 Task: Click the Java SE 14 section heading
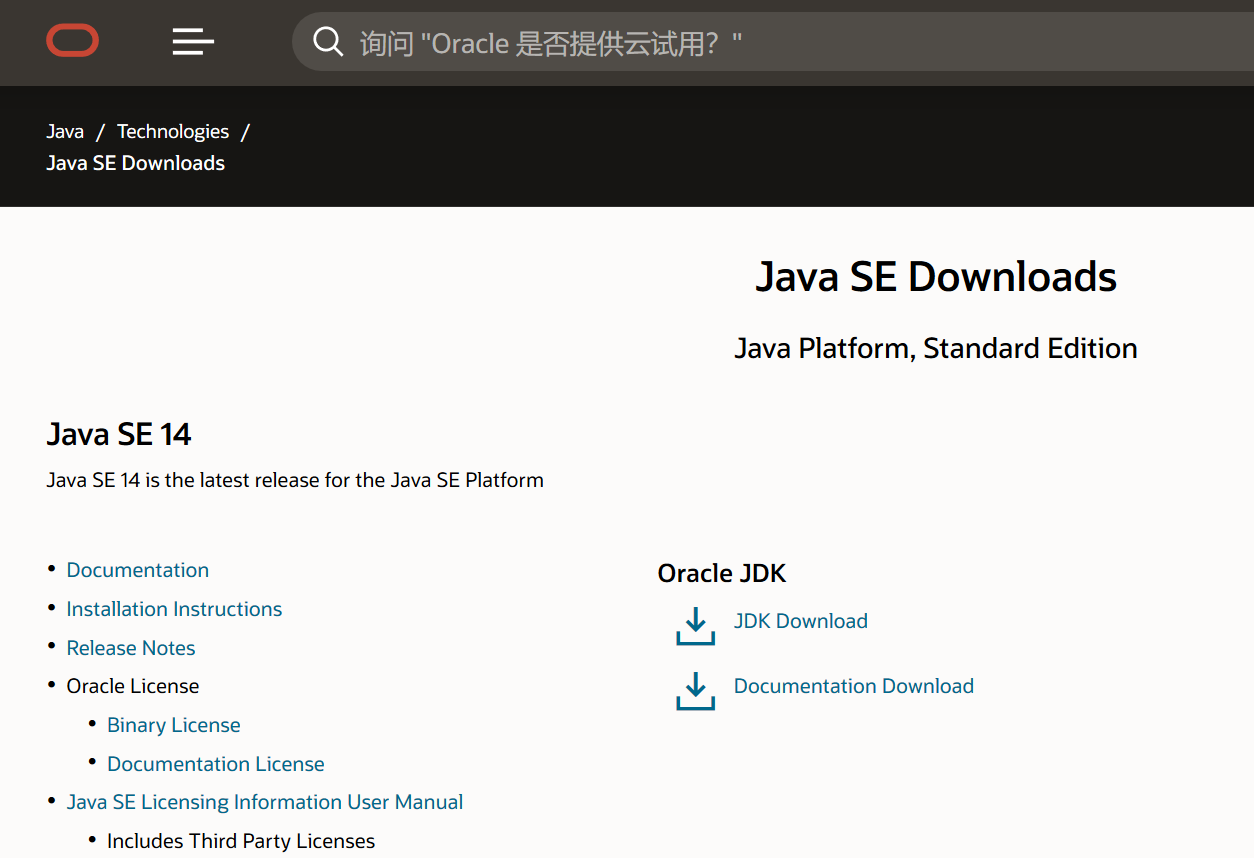(119, 434)
